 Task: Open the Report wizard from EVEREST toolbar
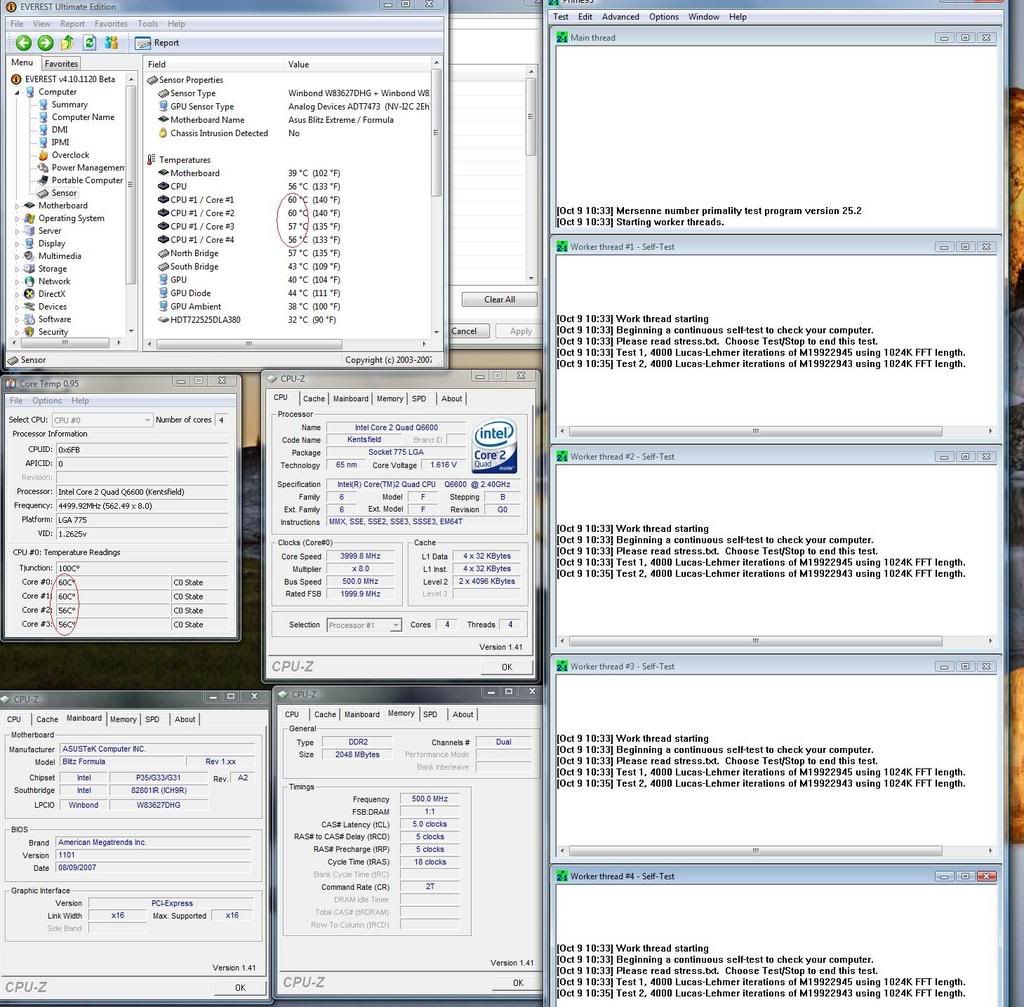pyautogui.click(x=157, y=43)
